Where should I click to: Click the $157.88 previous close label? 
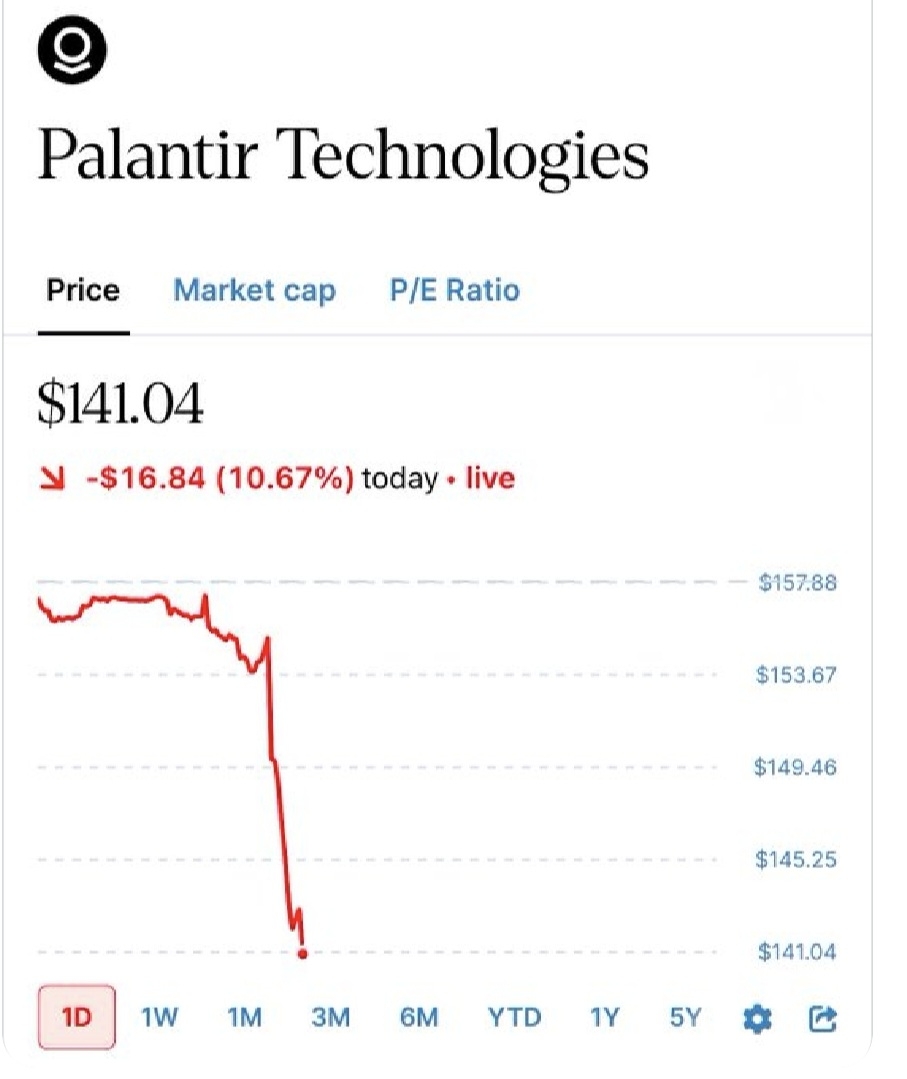[796, 583]
